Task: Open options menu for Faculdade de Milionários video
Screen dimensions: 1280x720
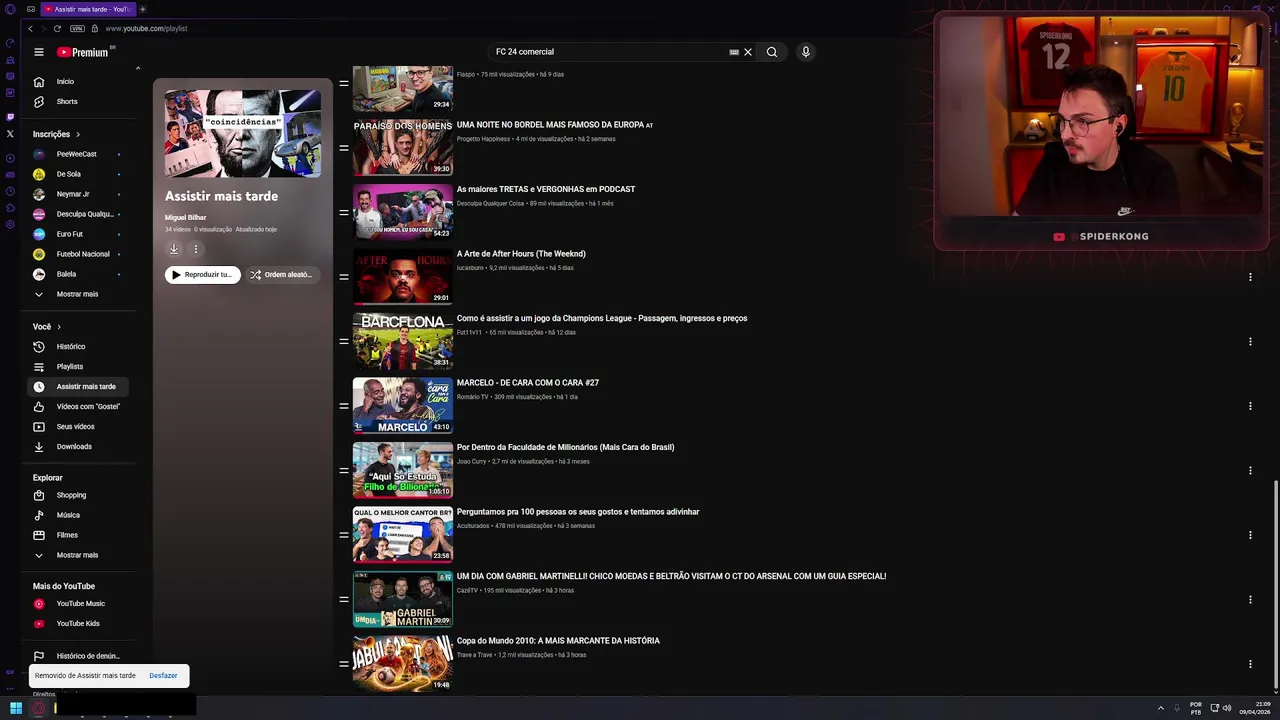Action: point(1250,471)
